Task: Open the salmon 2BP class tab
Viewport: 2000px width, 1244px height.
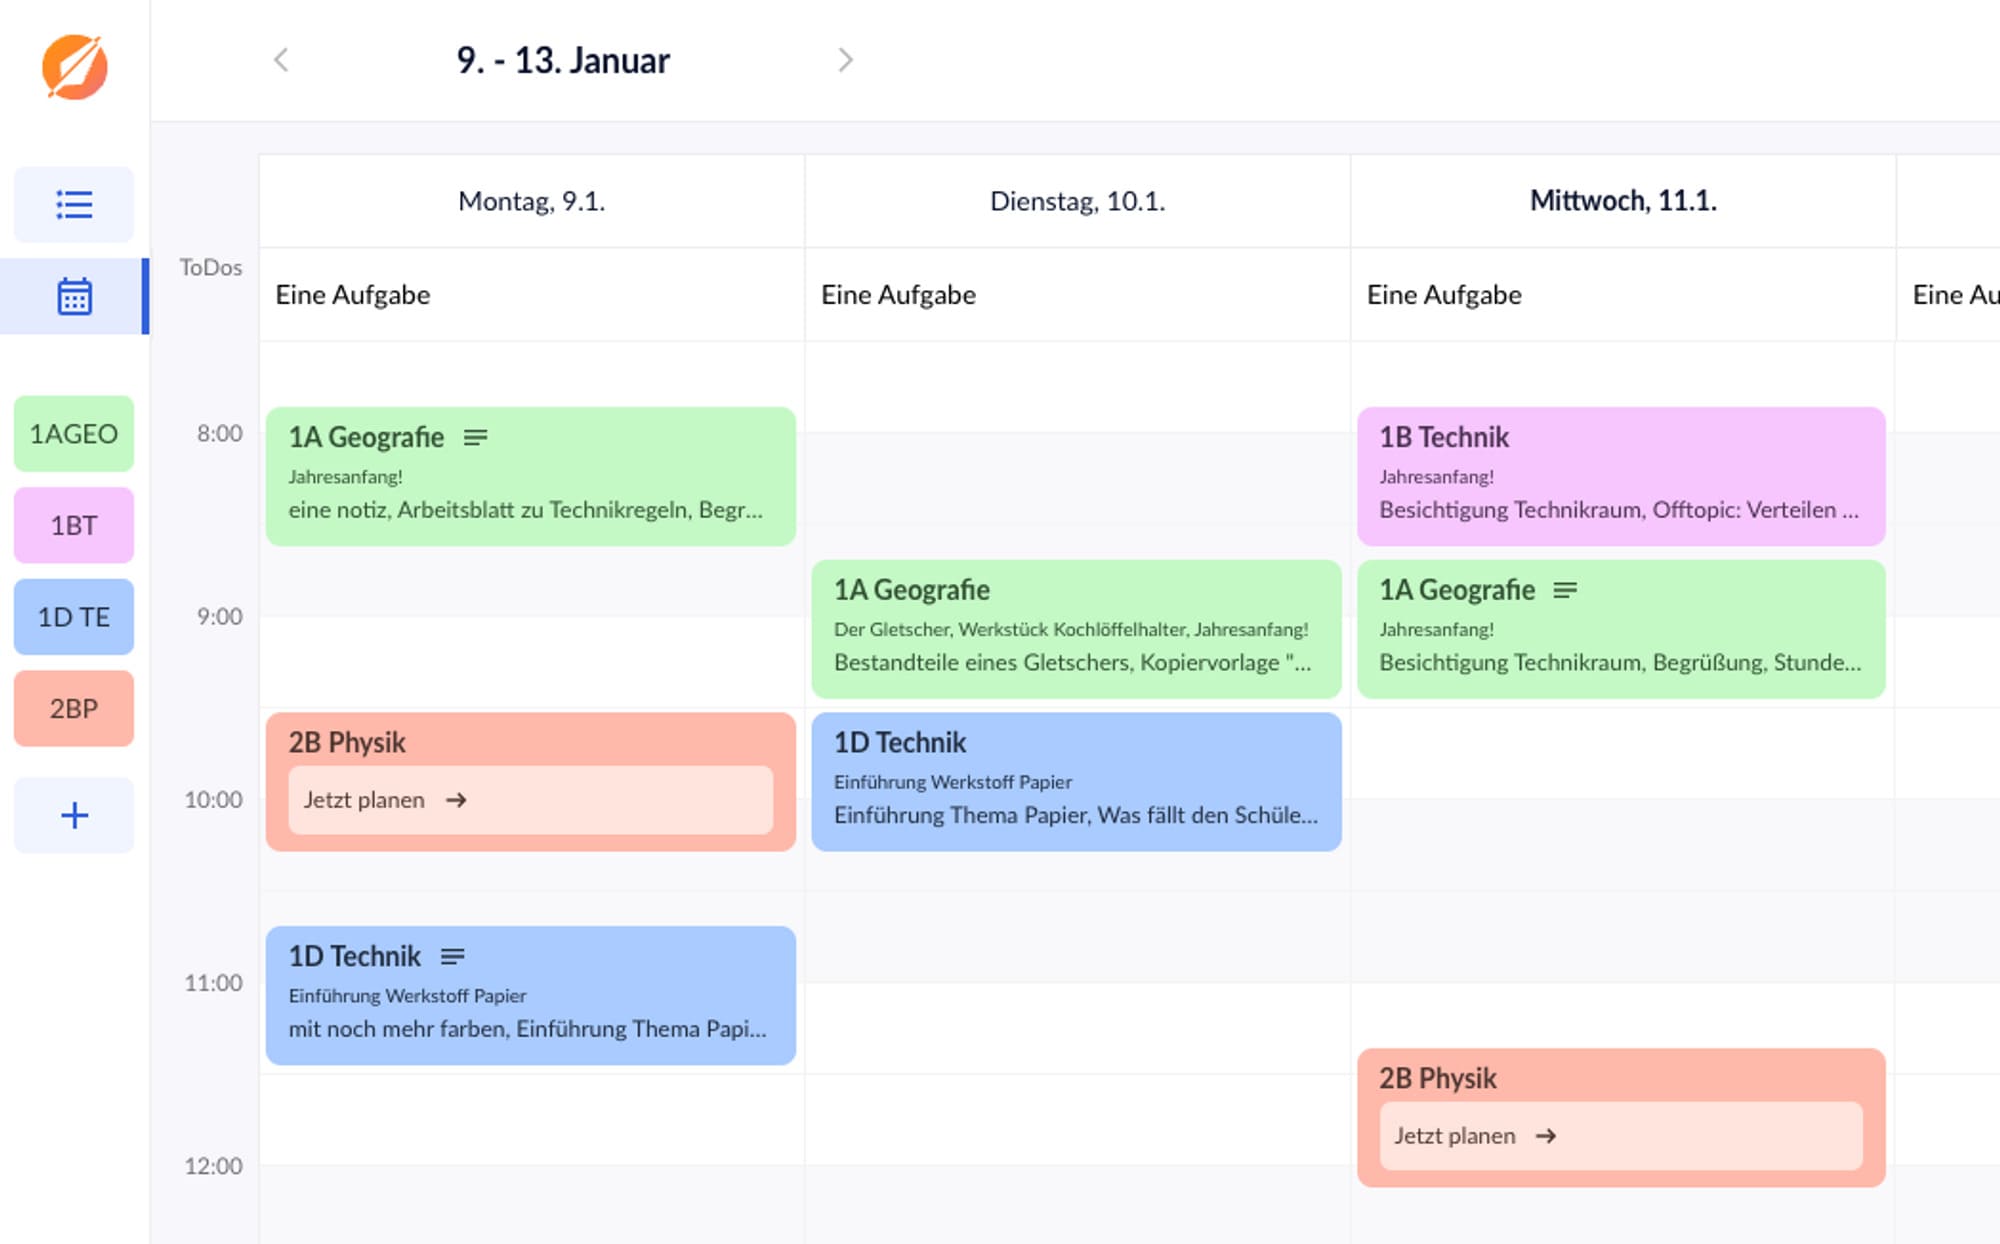Action: pos(74,709)
